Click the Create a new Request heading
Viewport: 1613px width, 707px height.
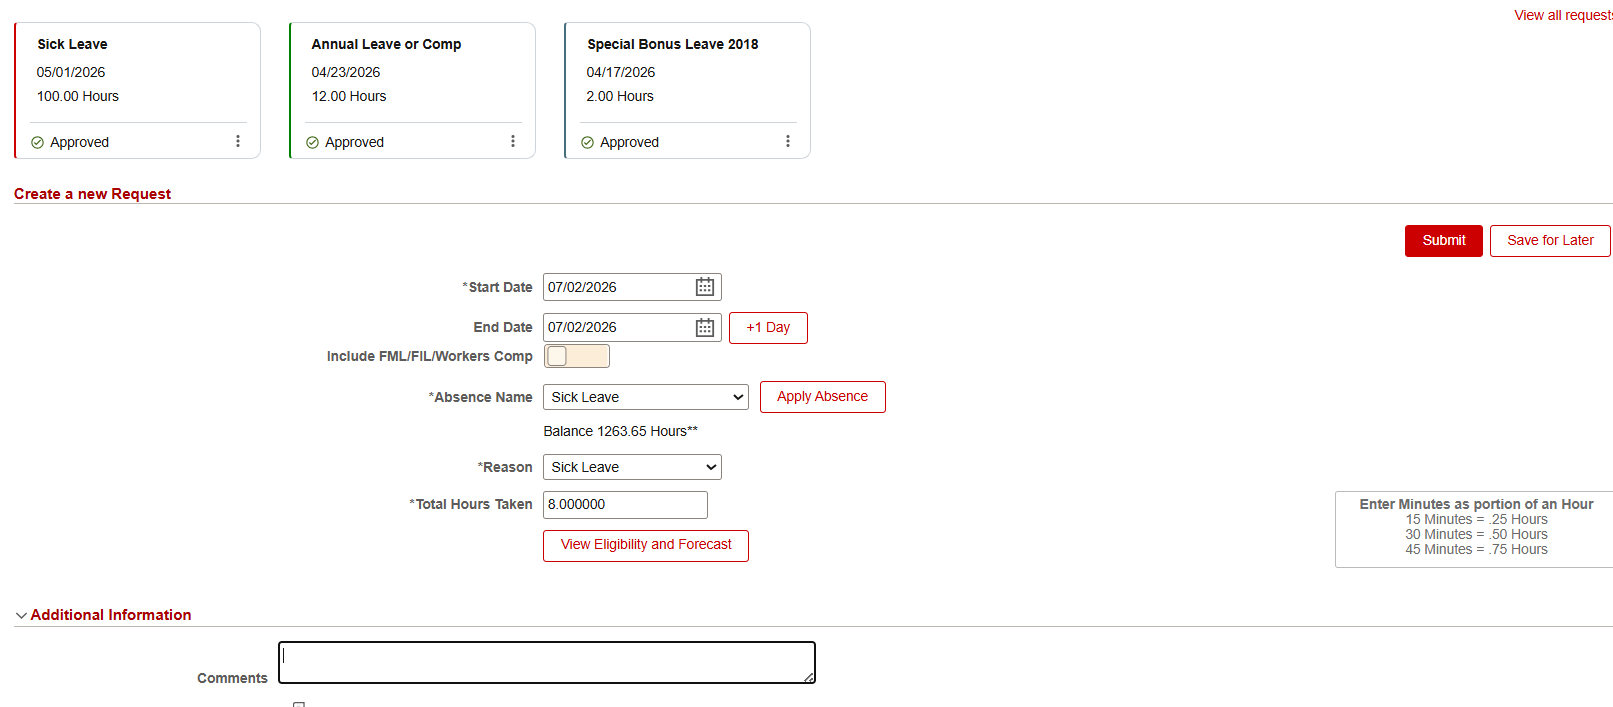point(92,194)
